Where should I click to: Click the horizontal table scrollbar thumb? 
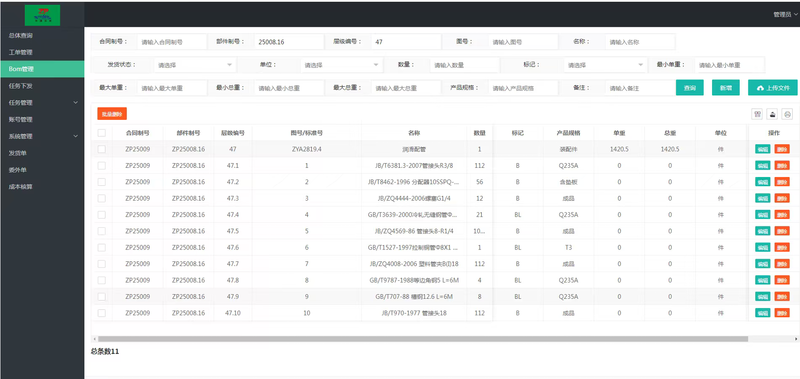(423, 339)
